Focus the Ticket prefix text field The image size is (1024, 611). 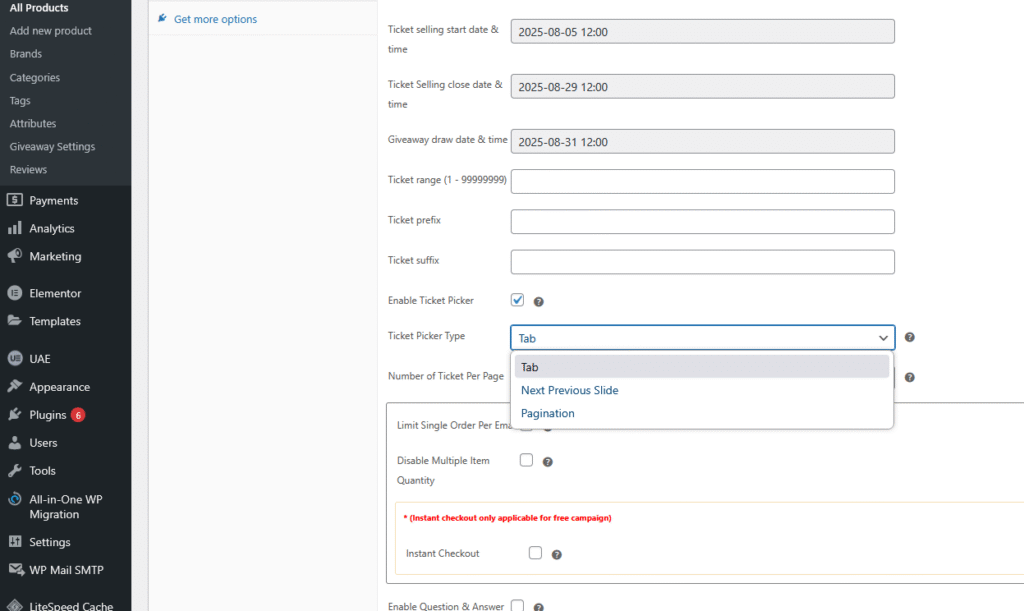(x=702, y=221)
